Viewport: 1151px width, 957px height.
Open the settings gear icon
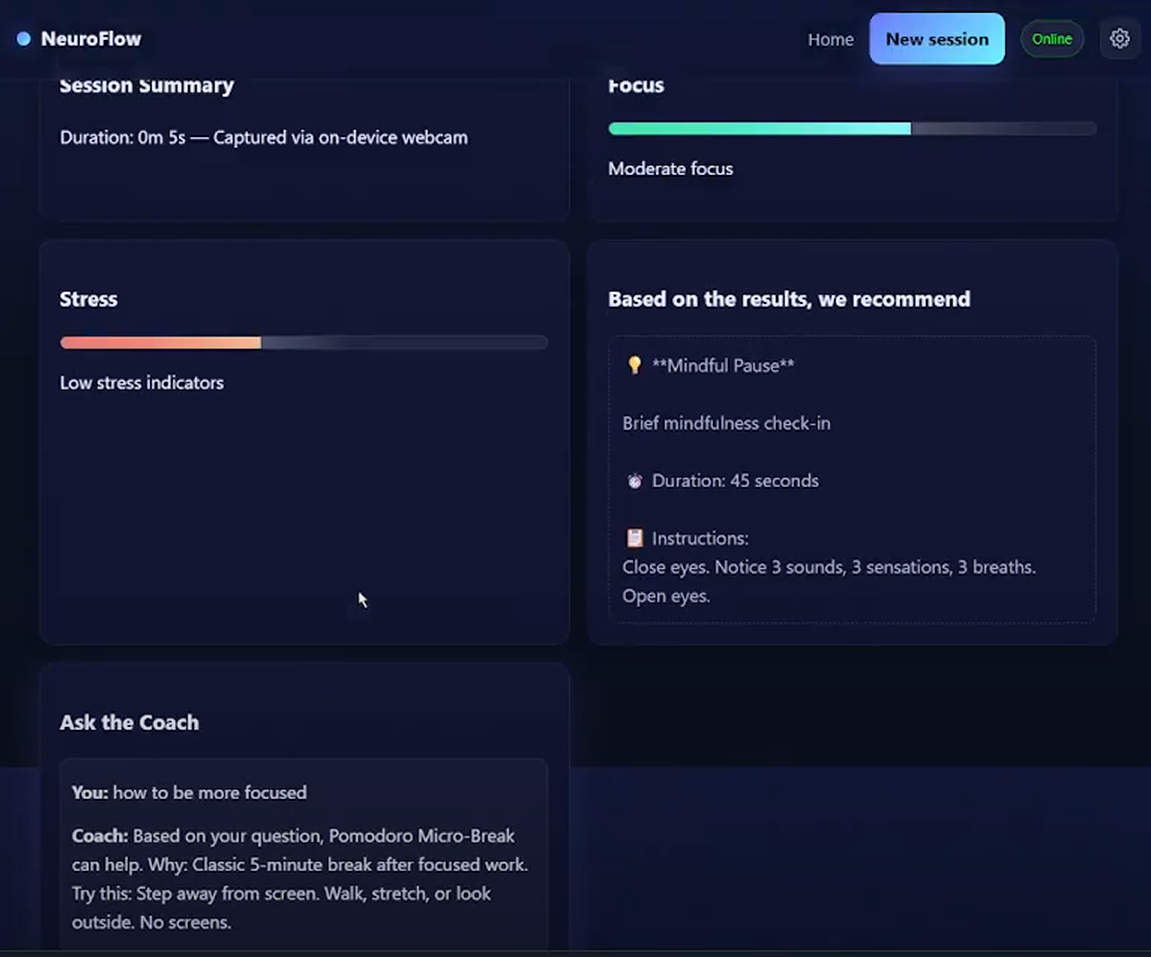pyautogui.click(x=1120, y=39)
